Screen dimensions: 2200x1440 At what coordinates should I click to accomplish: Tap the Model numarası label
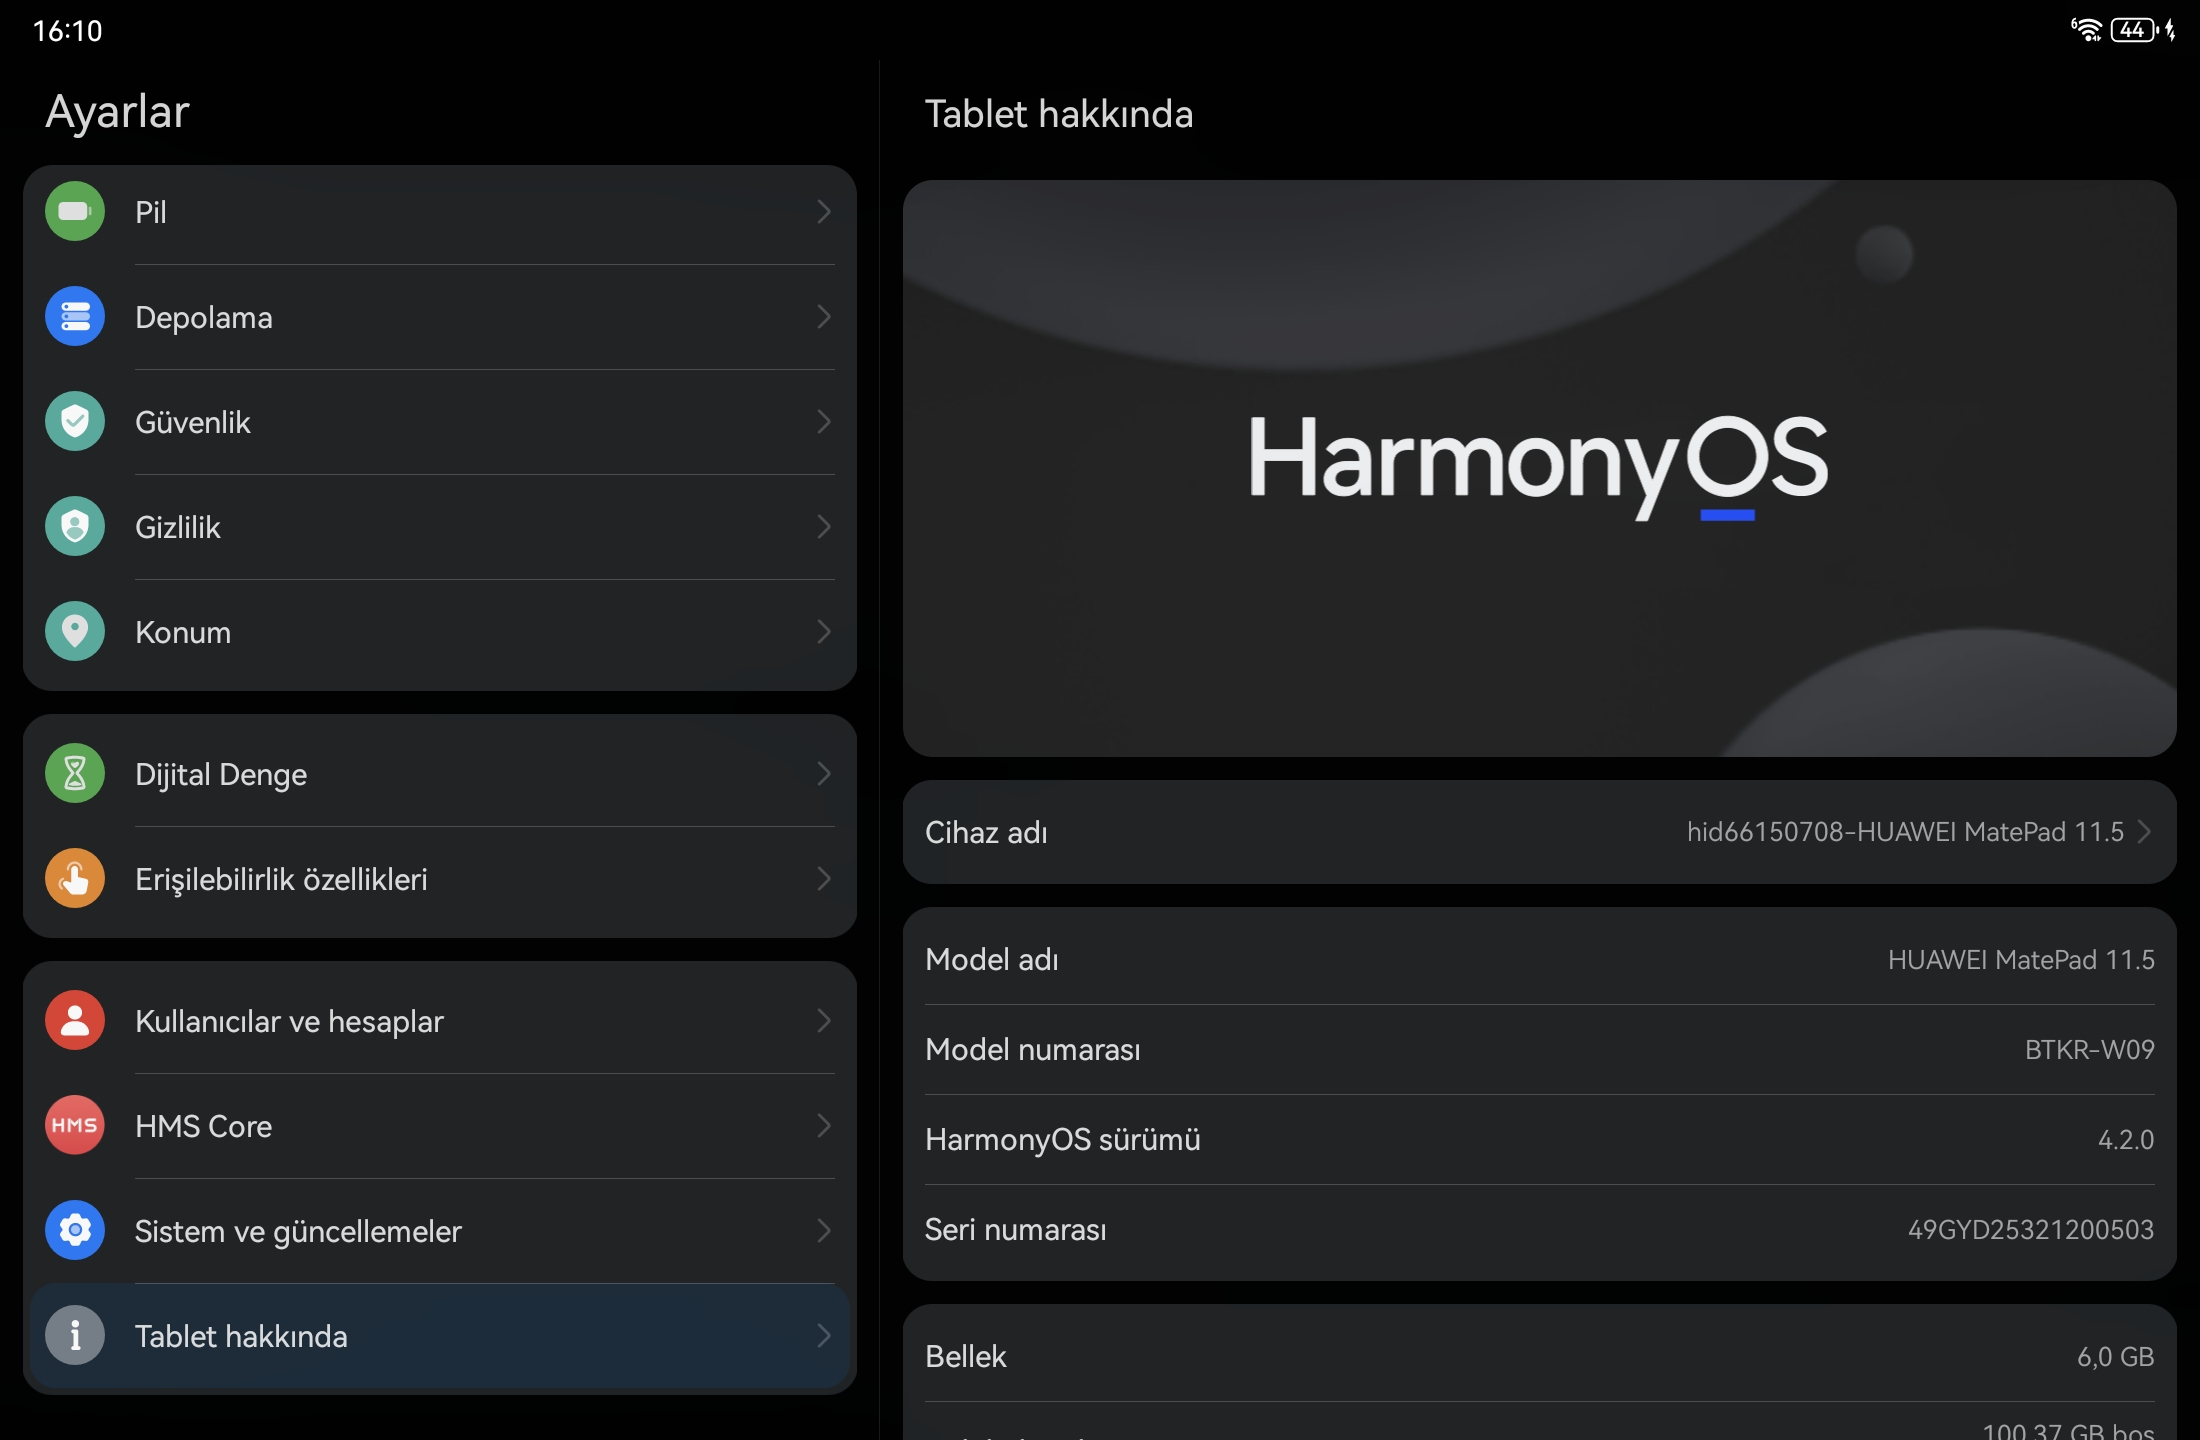point(1033,1049)
